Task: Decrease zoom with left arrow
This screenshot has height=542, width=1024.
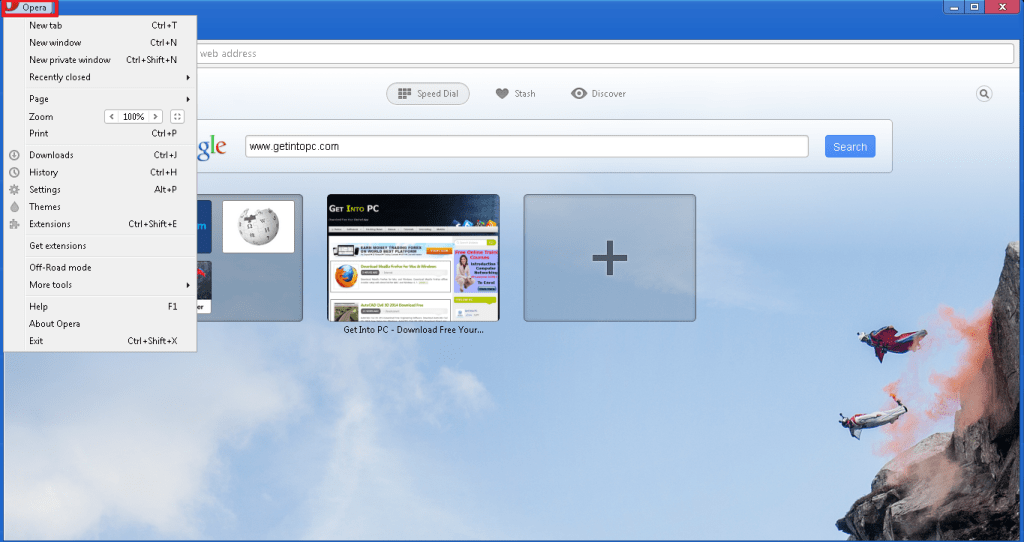Action: (x=112, y=116)
